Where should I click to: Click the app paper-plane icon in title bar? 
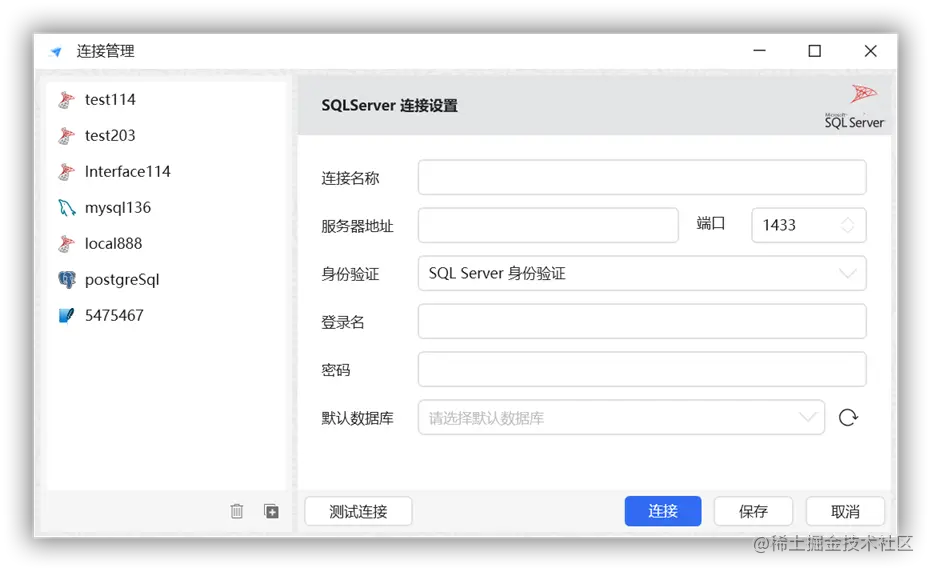click(x=56, y=52)
